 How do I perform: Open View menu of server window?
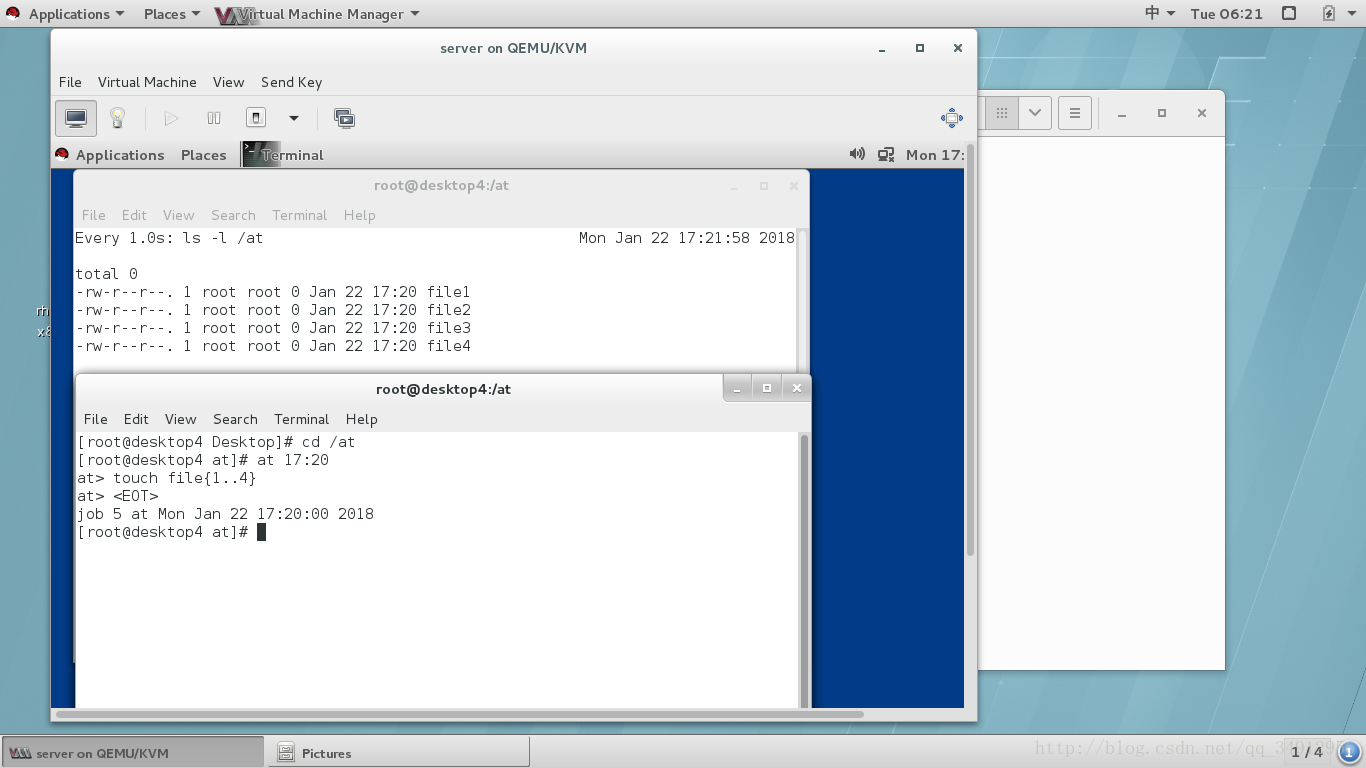click(228, 82)
